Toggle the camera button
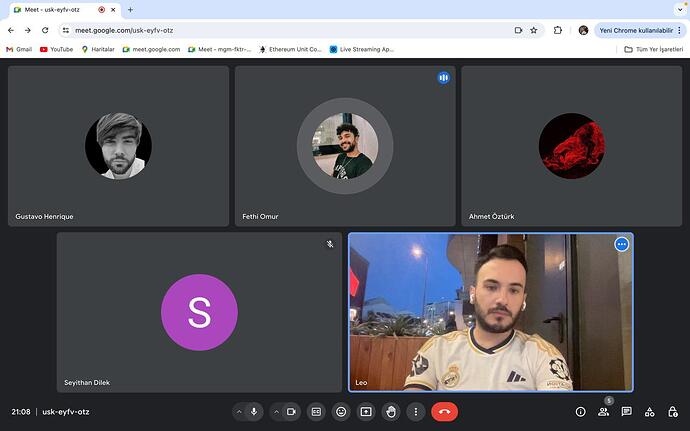690x431 pixels. pos(291,412)
